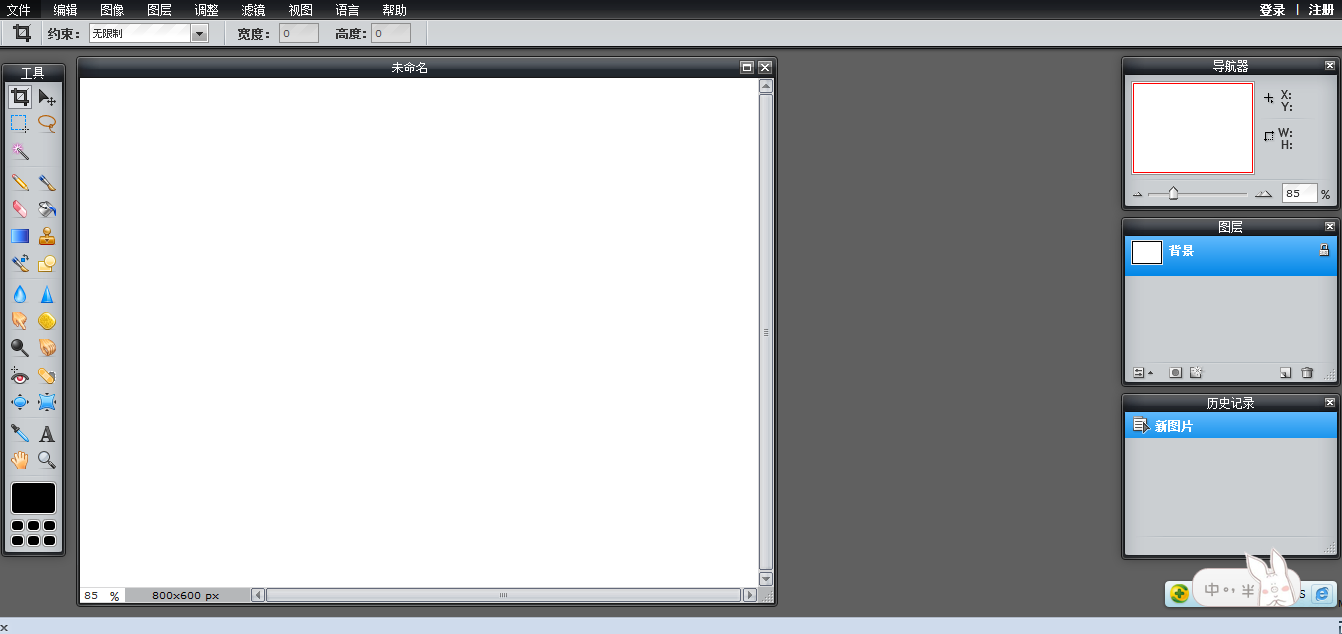Viewport: 1342px width, 634px height.
Task: Select the Gradient tool
Action: point(20,236)
